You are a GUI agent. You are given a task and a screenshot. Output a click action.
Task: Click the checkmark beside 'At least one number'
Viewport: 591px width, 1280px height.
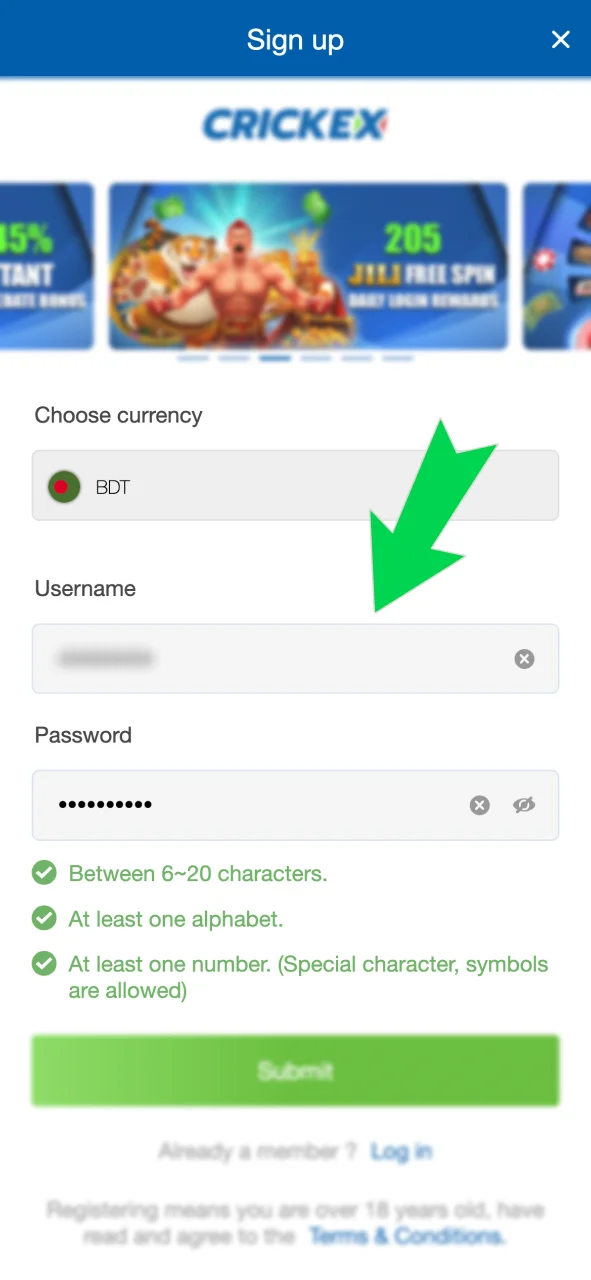pos(44,964)
